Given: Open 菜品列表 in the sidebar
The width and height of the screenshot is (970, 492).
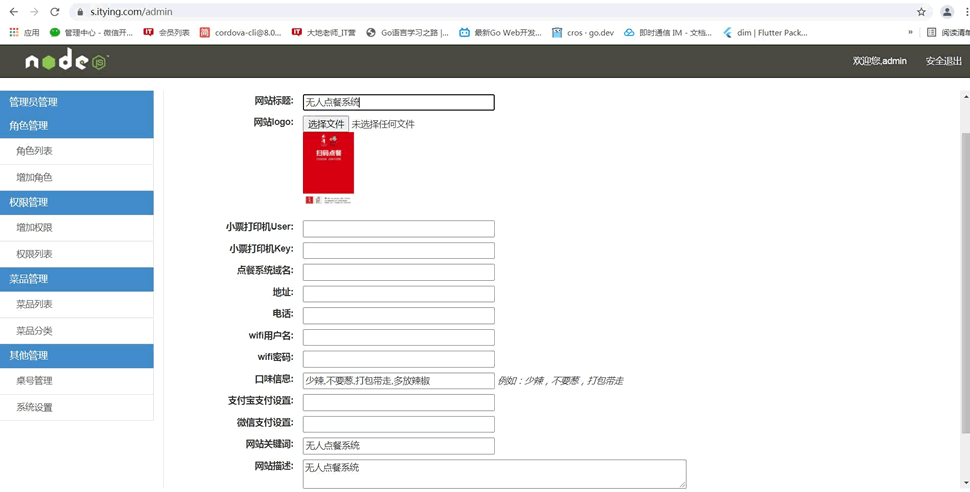Looking at the screenshot, I should point(77,304).
